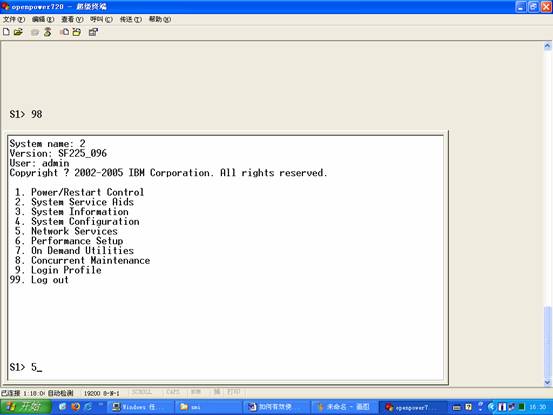Viewport: 553px width, 415px height.
Task: Click "3. System Information" line
Action: [x=72, y=212]
